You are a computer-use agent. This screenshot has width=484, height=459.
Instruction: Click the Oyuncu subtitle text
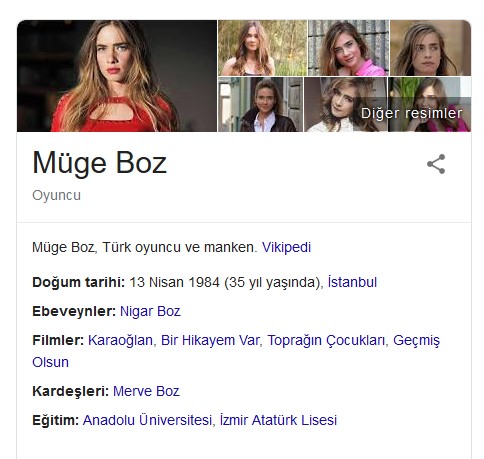point(56,195)
